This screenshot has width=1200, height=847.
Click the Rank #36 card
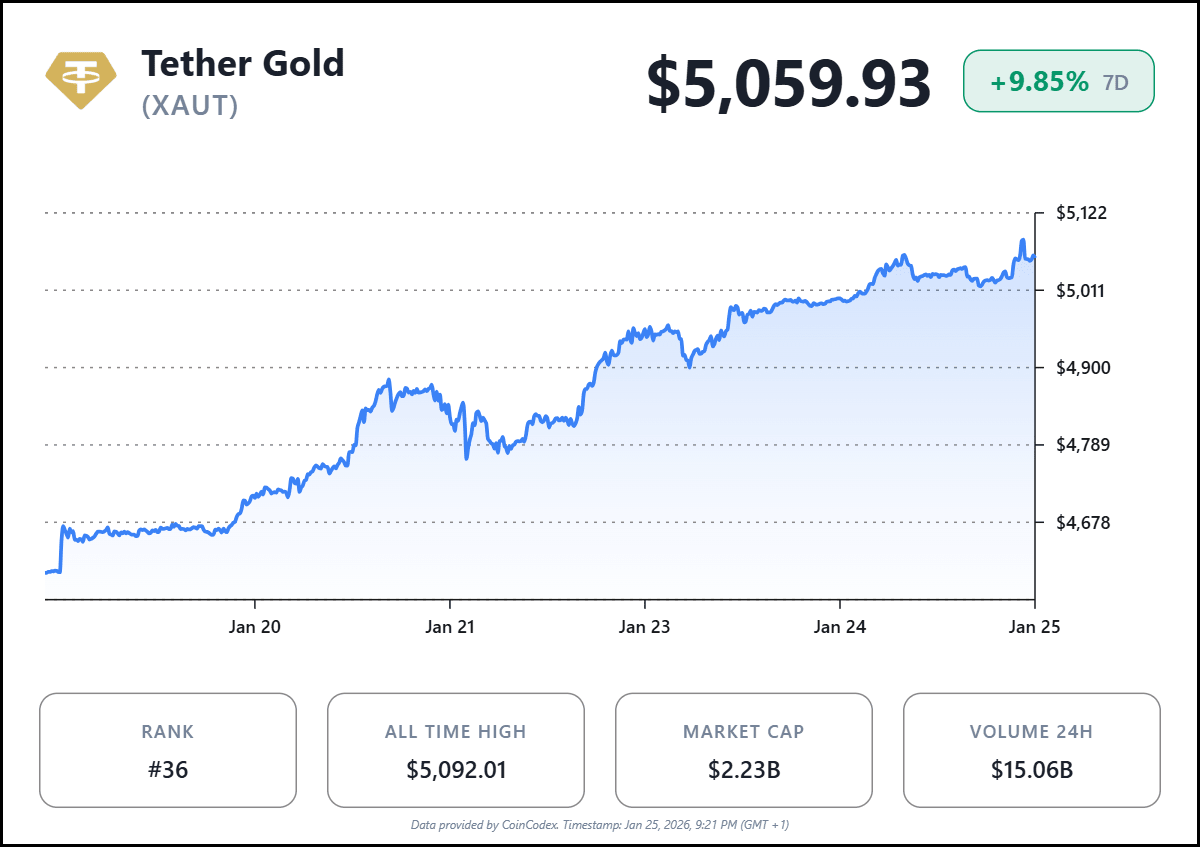168,750
